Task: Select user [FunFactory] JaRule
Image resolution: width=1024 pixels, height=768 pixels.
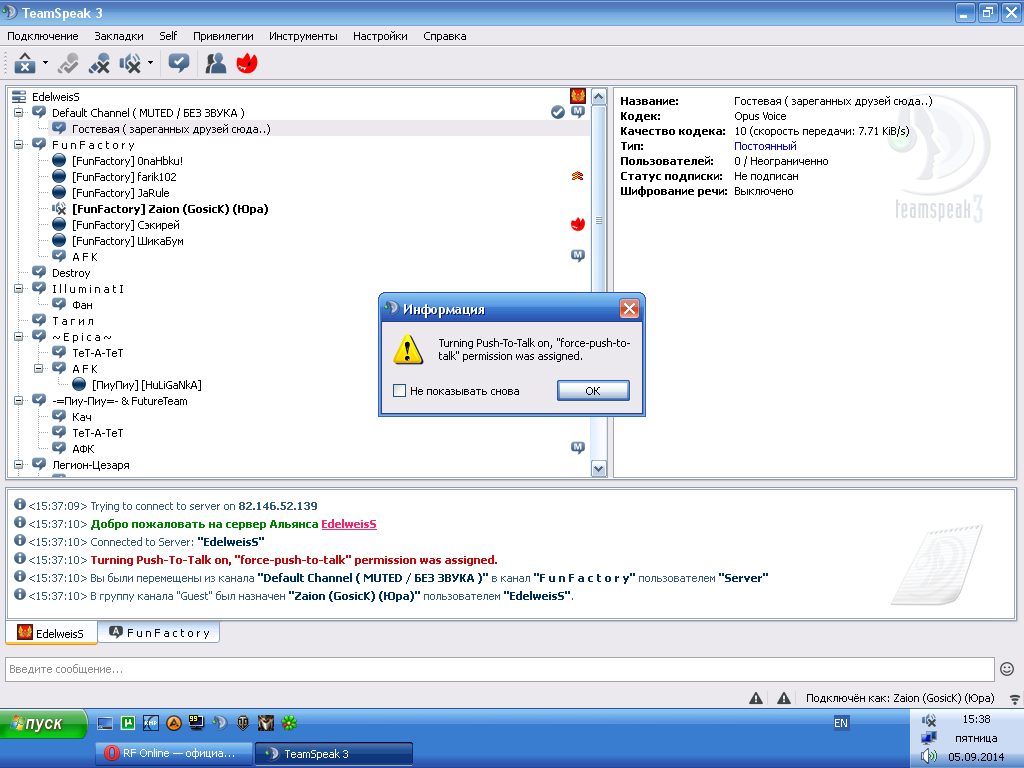Action: point(120,193)
